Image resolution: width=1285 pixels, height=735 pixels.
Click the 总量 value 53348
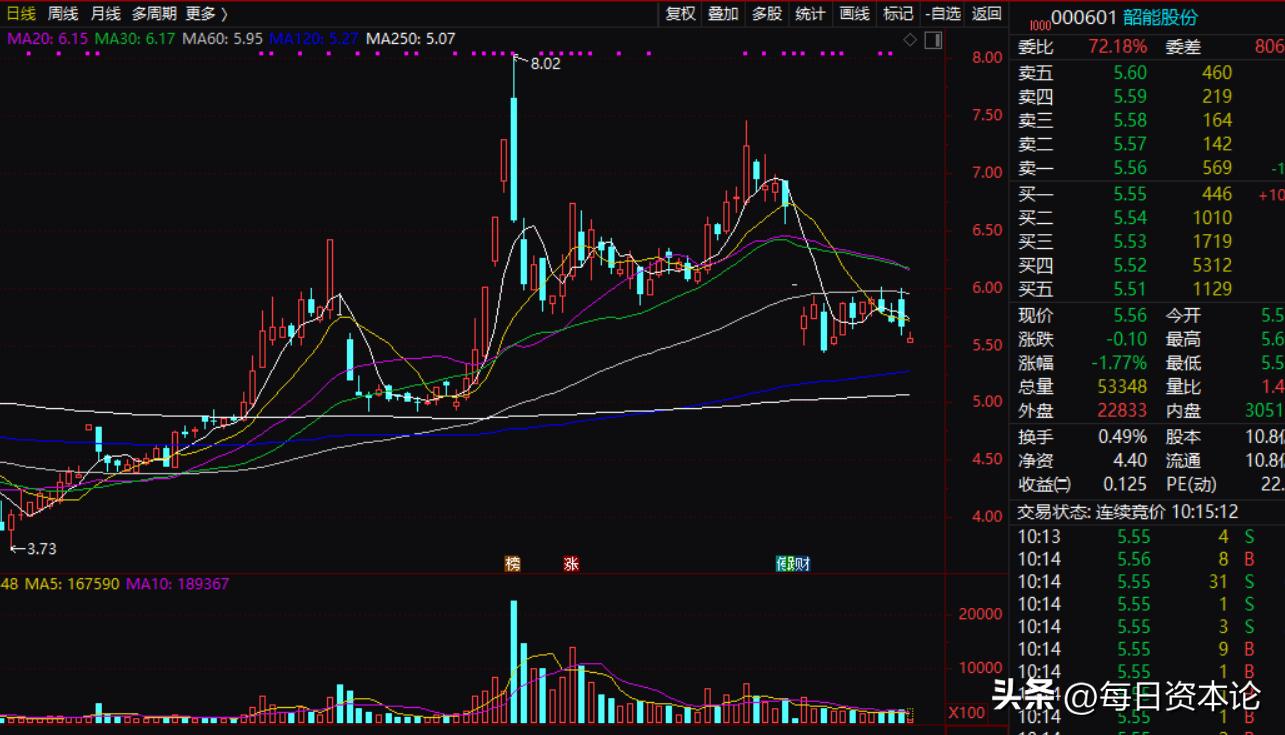coord(1121,387)
